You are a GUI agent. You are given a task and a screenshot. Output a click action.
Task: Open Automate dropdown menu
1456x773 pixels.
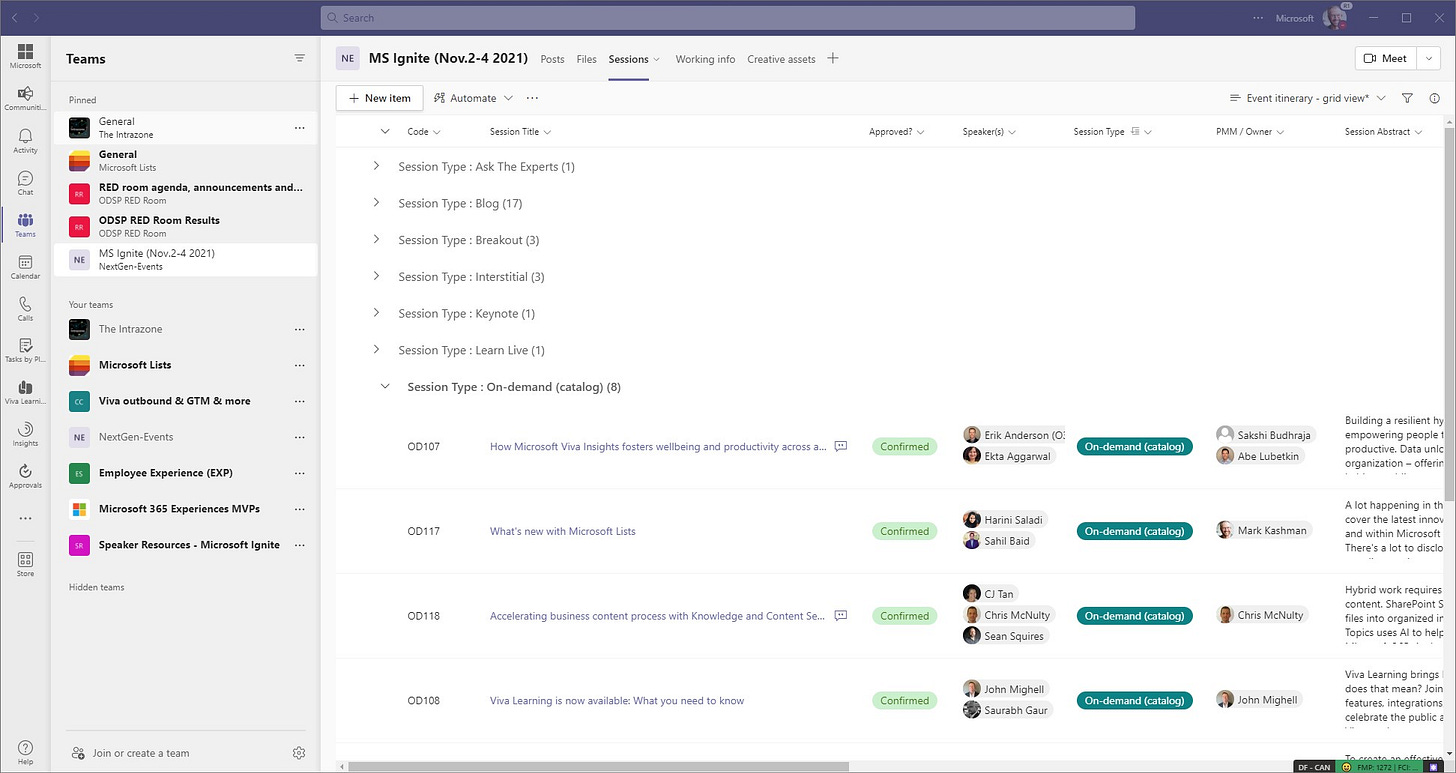pos(473,98)
